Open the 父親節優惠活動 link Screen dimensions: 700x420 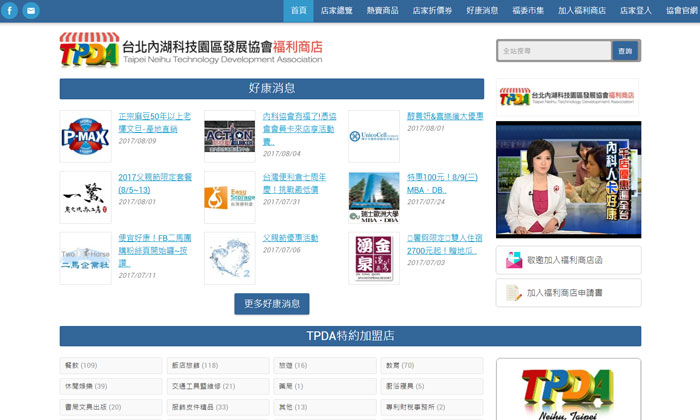click(290, 238)
